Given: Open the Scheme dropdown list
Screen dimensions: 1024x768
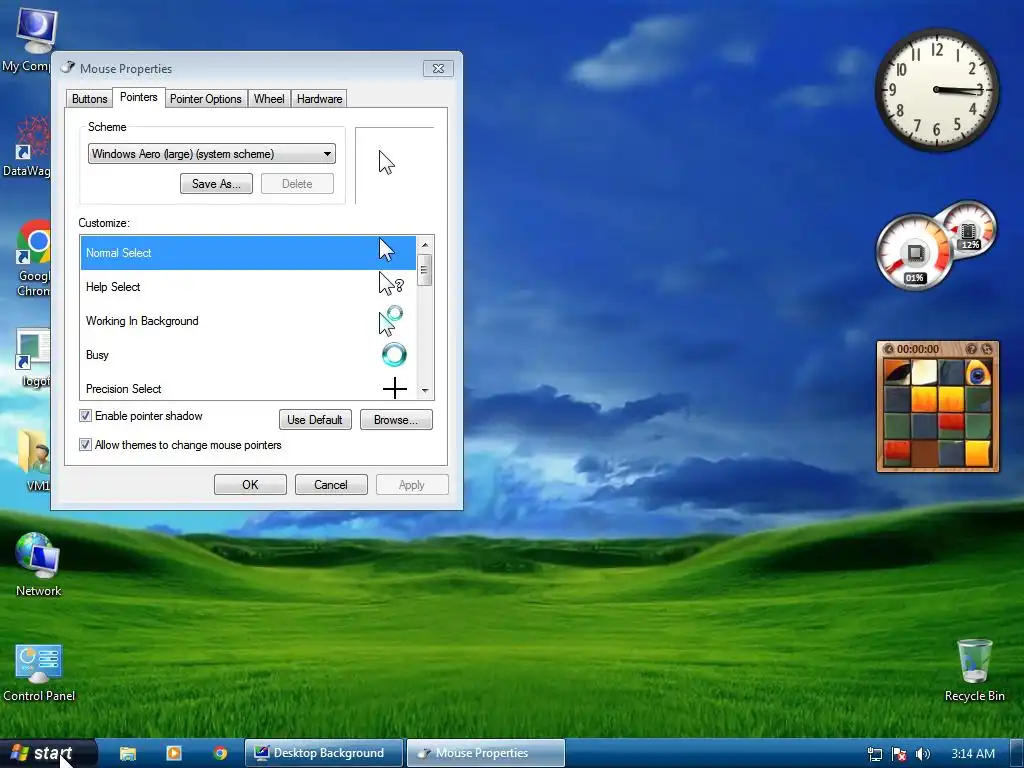Looking at the screenshot, I should 212,154.
